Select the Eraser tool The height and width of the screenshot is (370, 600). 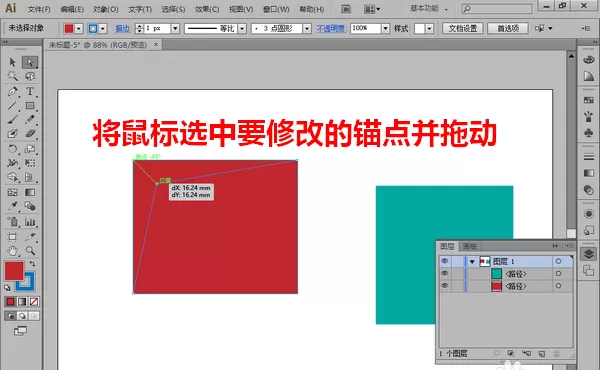pyautogui.click(x=30, y=134)
